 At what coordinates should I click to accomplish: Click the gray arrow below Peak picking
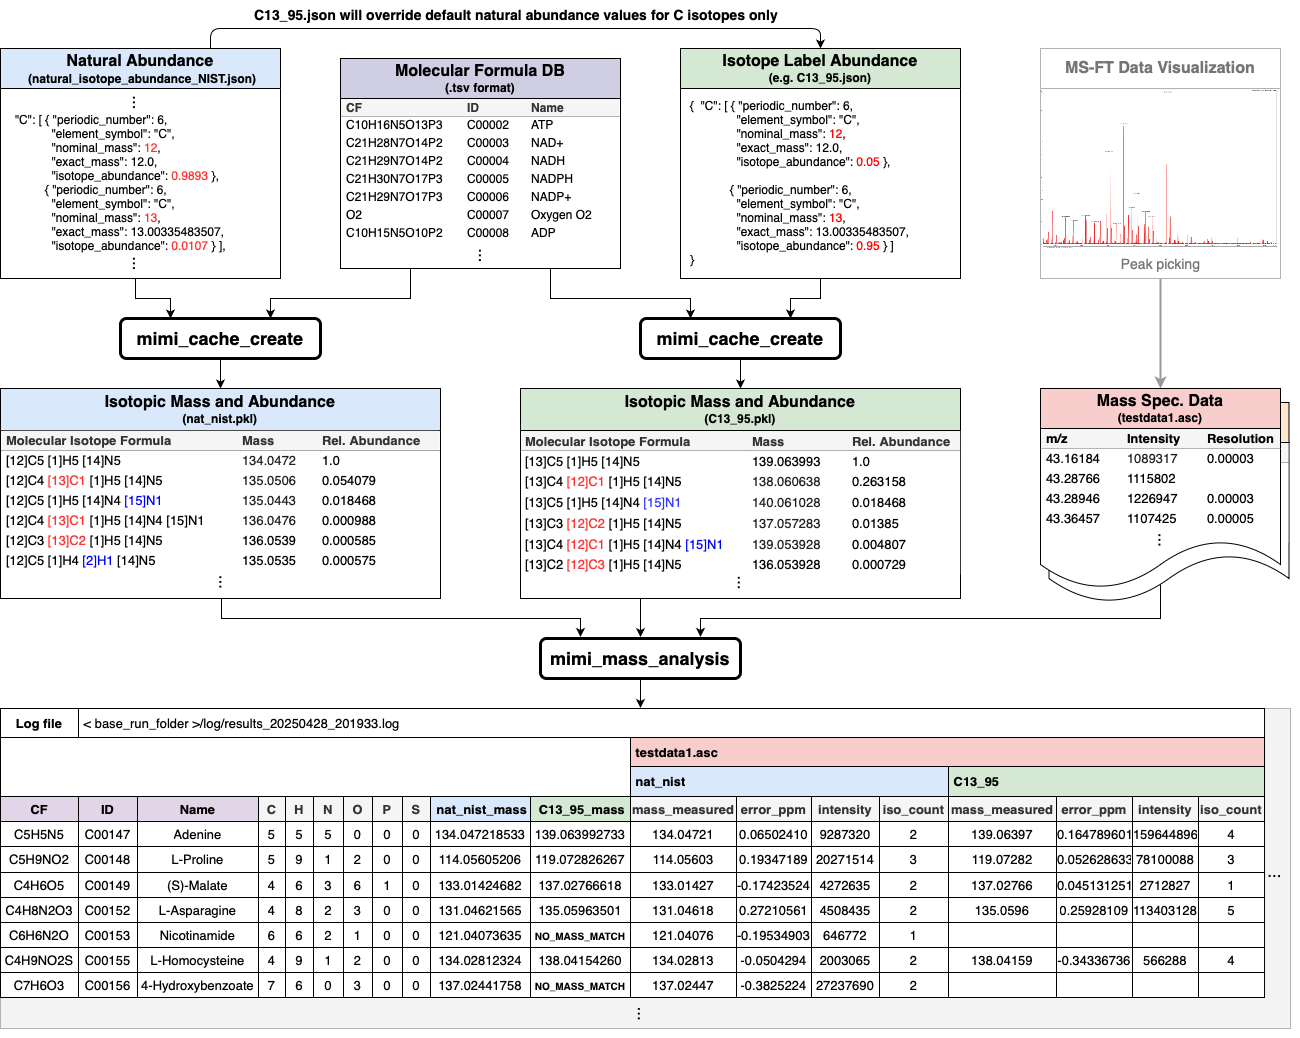pyautogui.click(x=1160, y=332)
